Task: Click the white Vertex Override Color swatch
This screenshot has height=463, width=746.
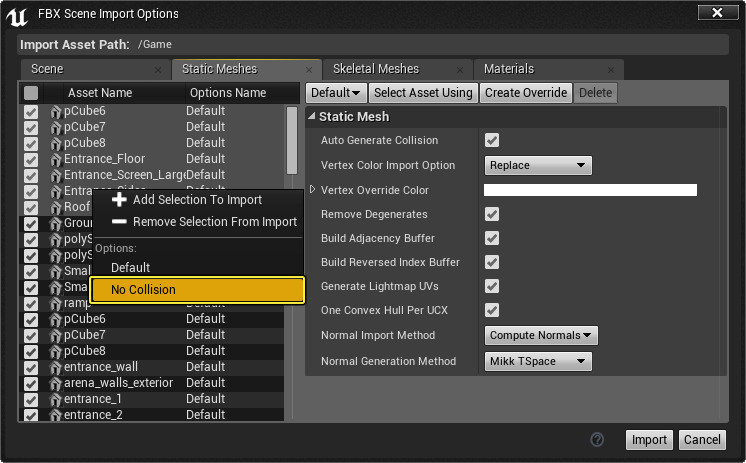Action: 590,190
